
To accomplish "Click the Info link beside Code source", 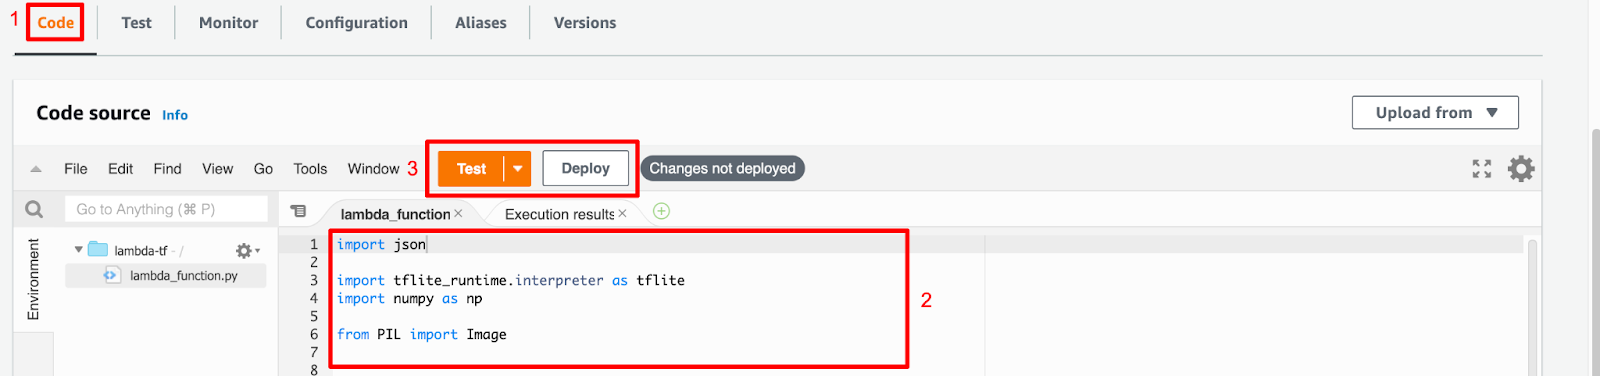I will (x=175, y=115).
